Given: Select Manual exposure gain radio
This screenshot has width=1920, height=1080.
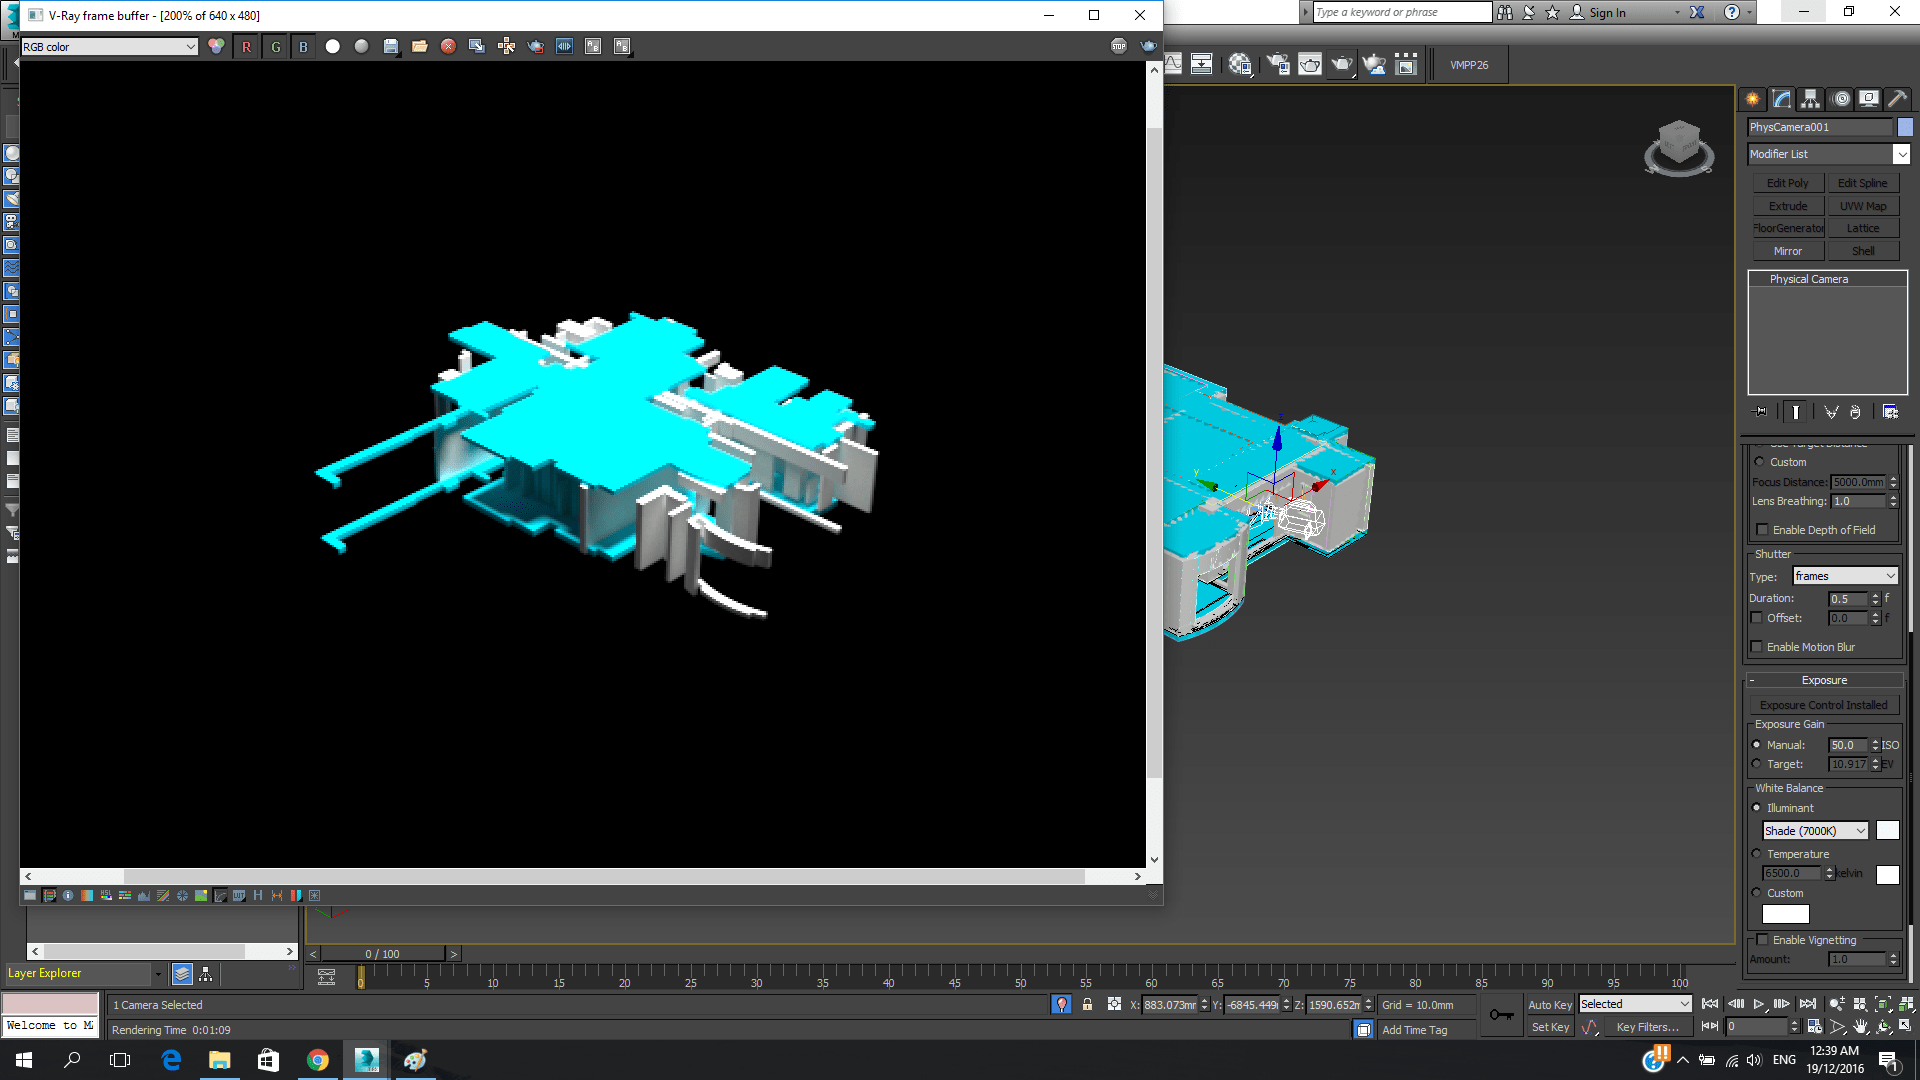Looking at the screenshot, I should click(x=1757, y=745).
